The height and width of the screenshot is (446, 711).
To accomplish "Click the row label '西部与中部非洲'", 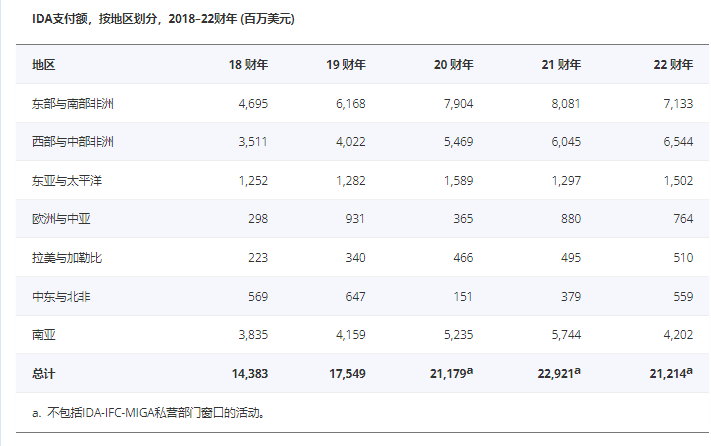I will coord(73,142).
